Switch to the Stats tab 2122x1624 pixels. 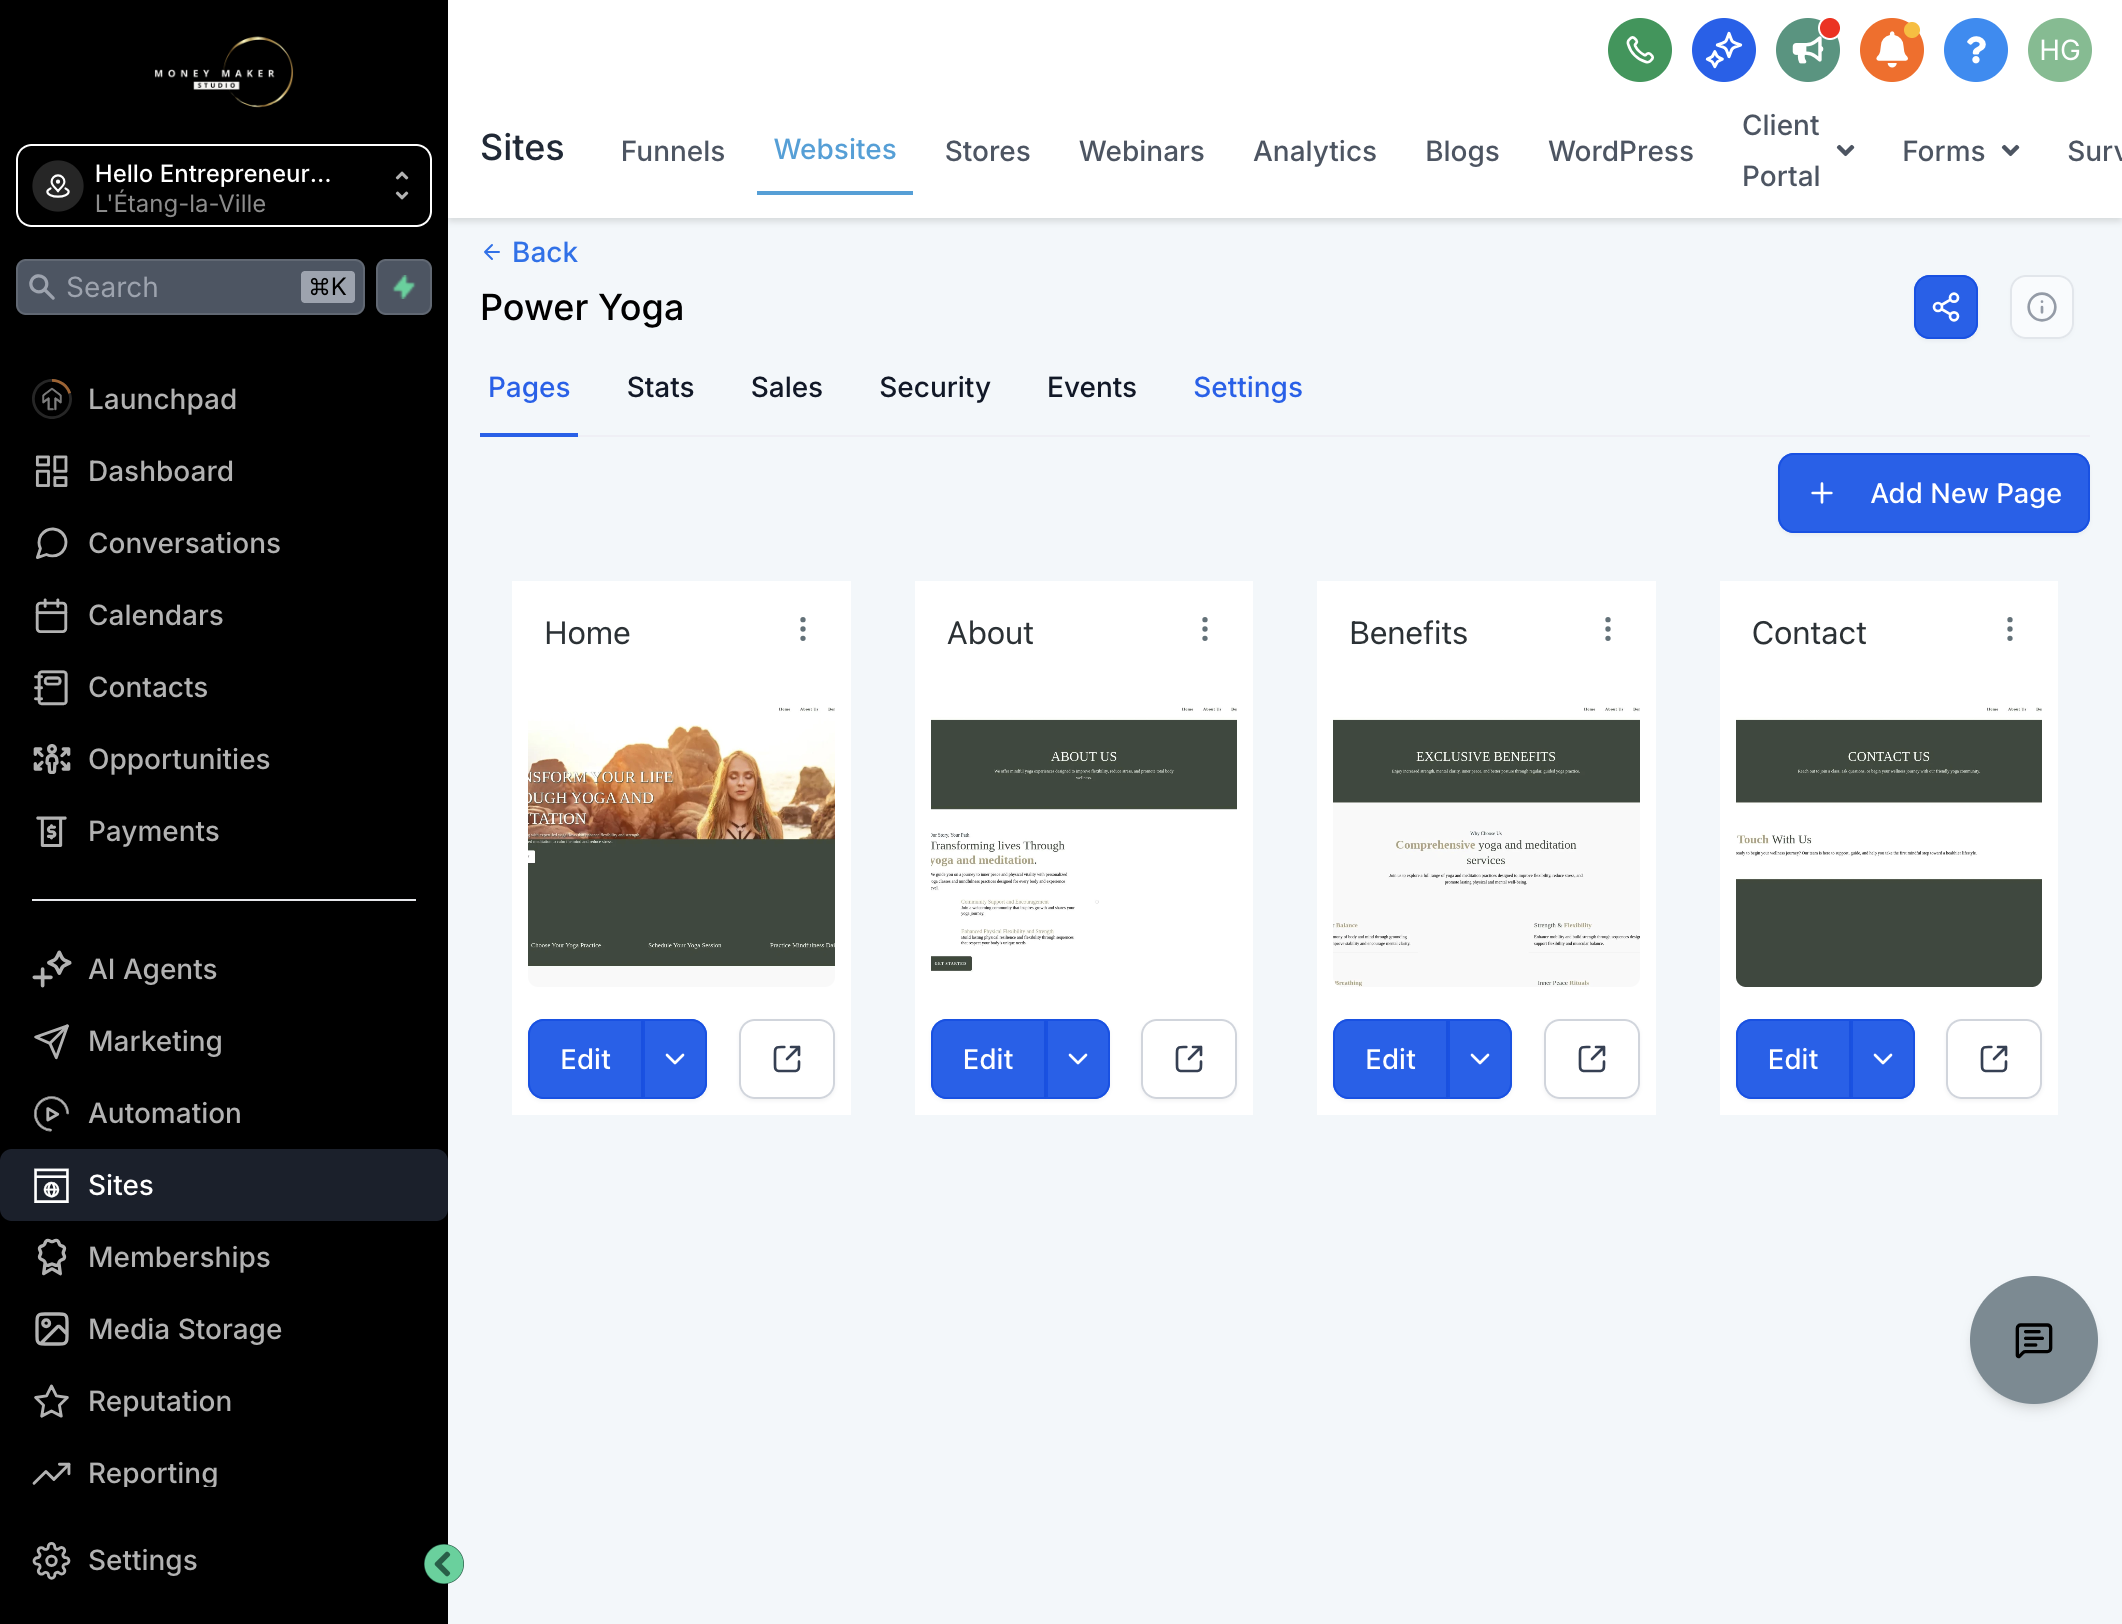click(660, 387)
